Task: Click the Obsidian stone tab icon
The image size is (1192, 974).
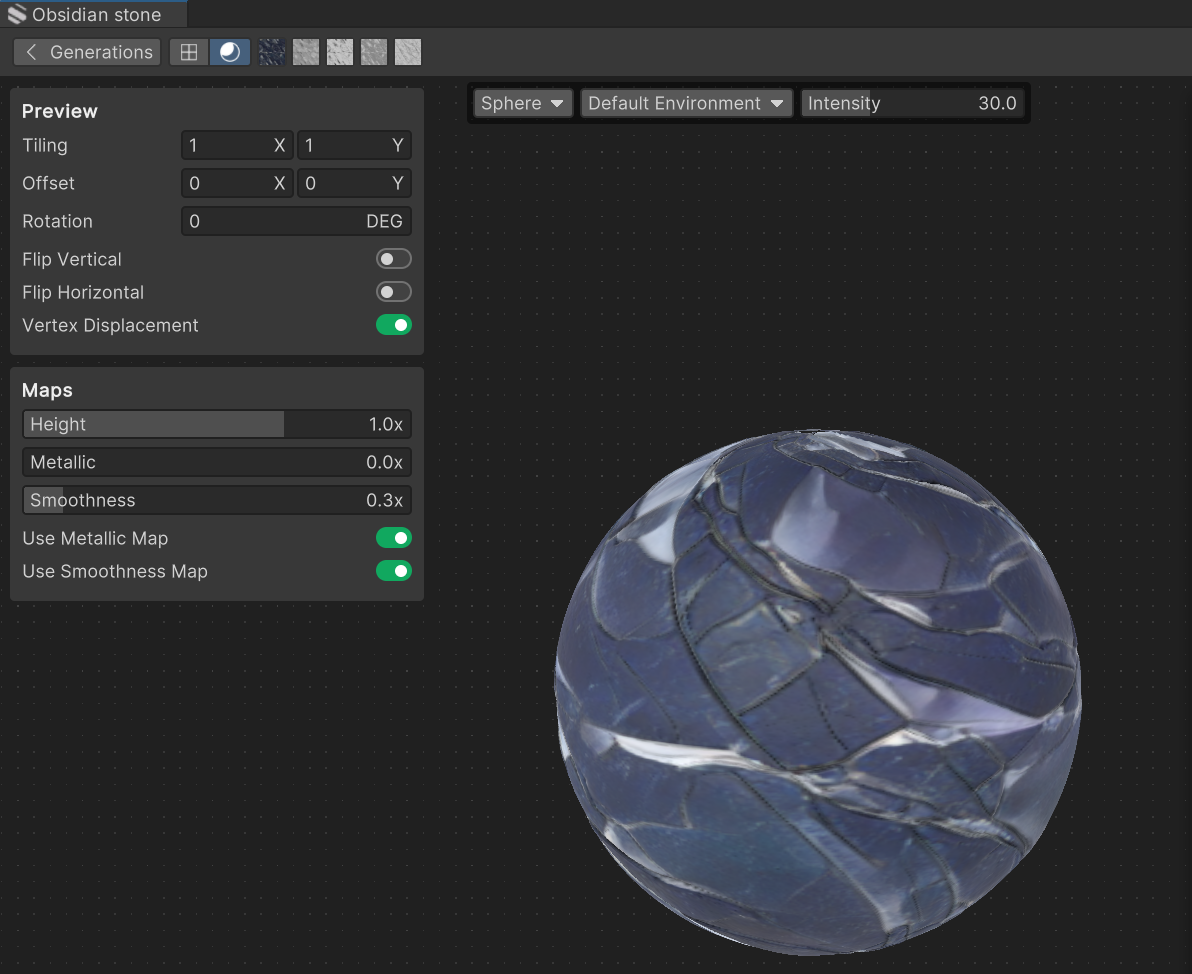Action: pyautogui.click(x=17, y=15)
